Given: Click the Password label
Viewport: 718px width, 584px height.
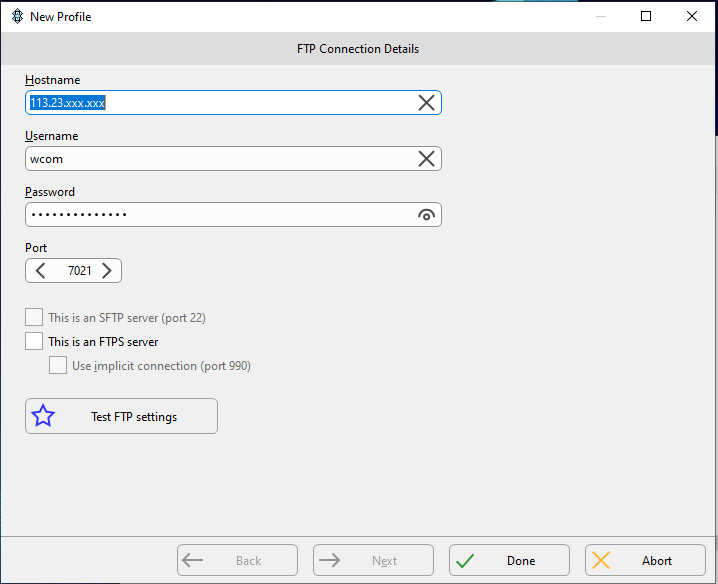Looking at the screenshot, I should tap(50, 192).
